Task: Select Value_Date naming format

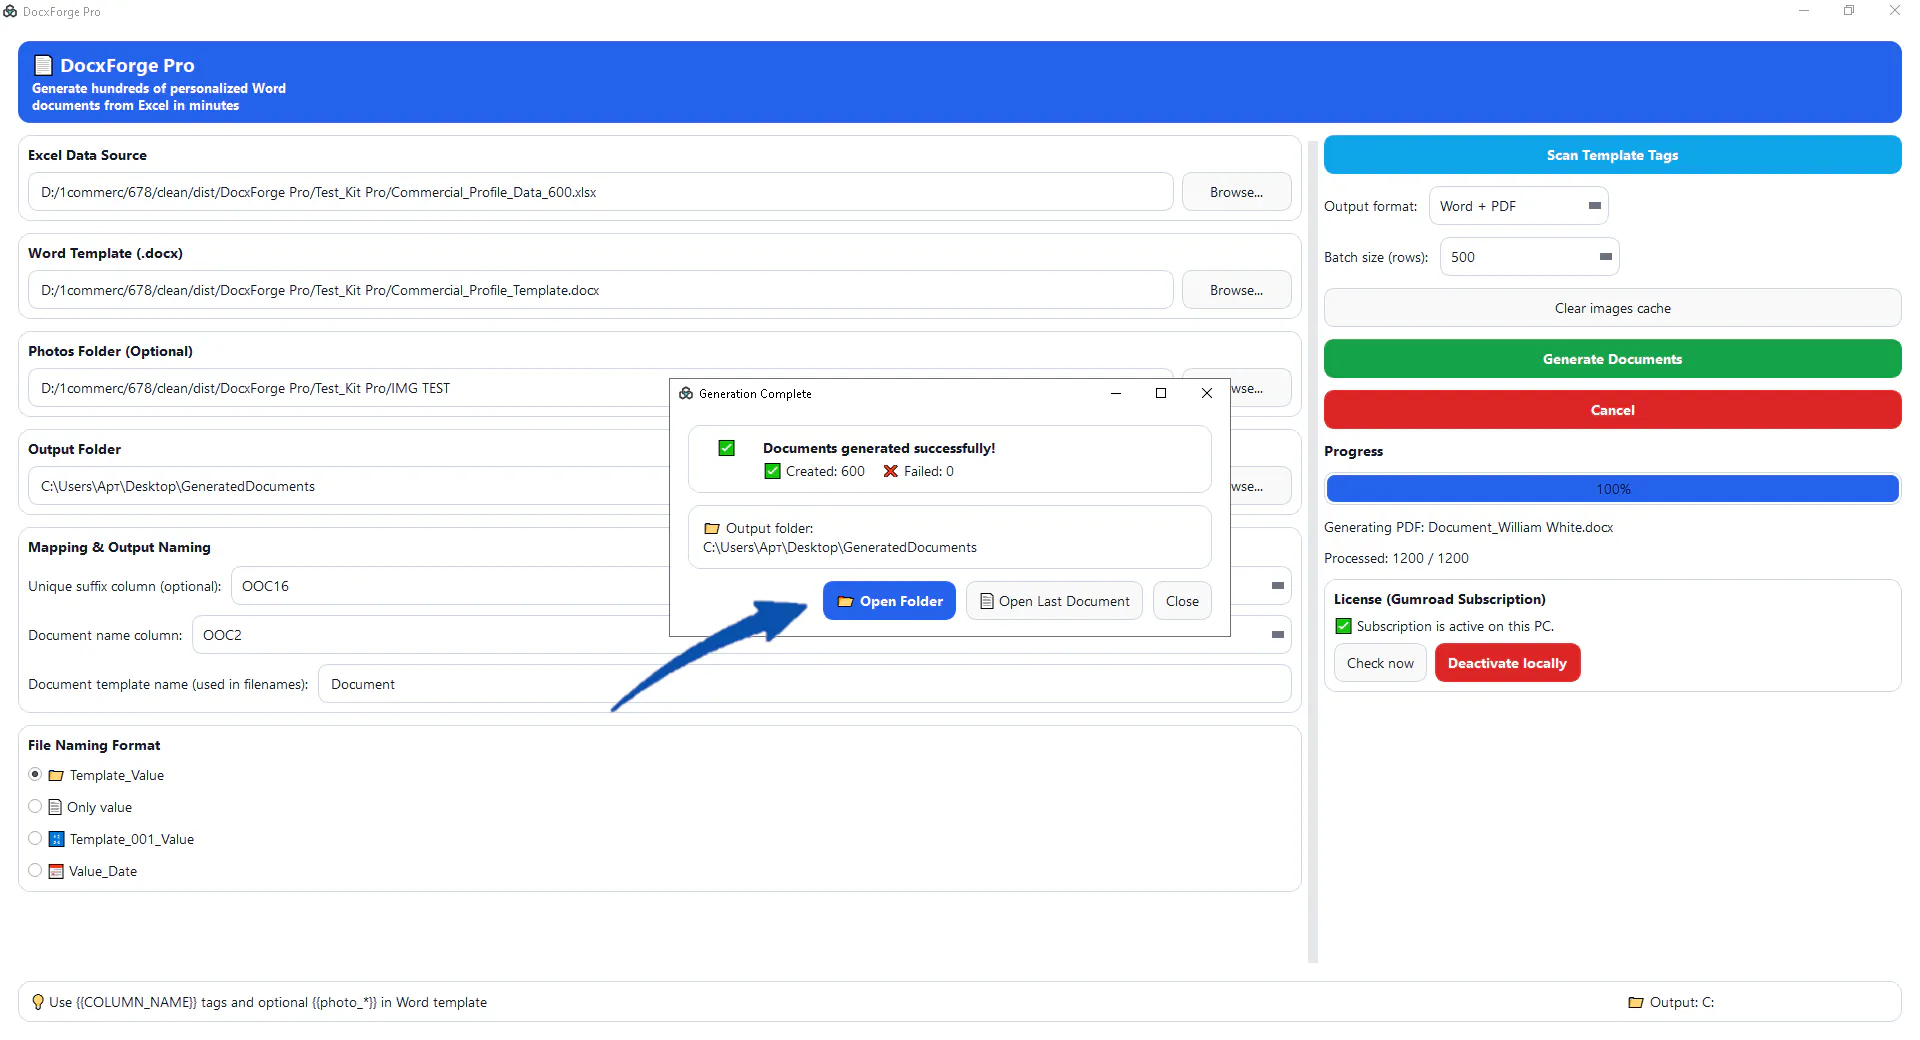Action: [35, 870]
